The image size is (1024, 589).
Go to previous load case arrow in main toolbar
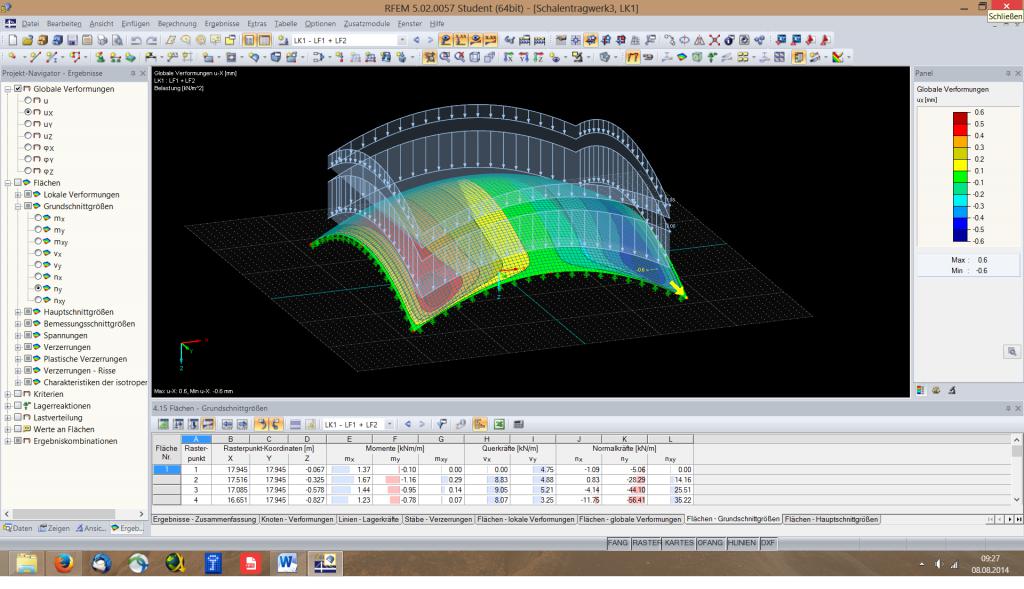click(x=416, y=40)
